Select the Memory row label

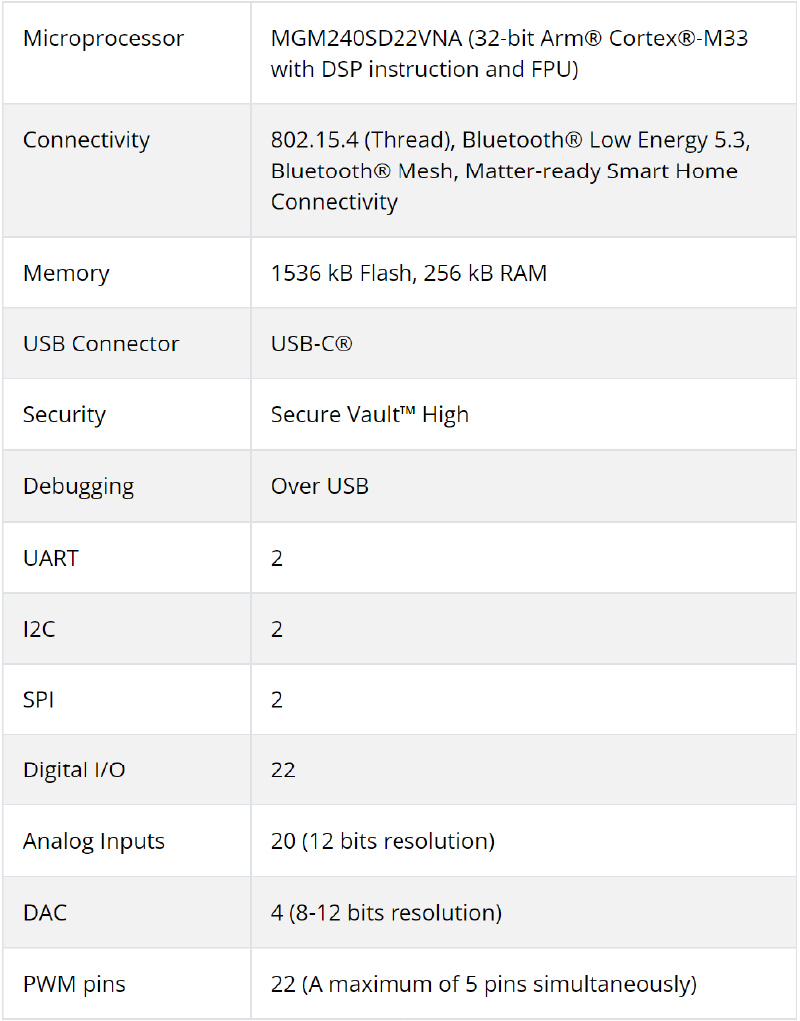66,273
